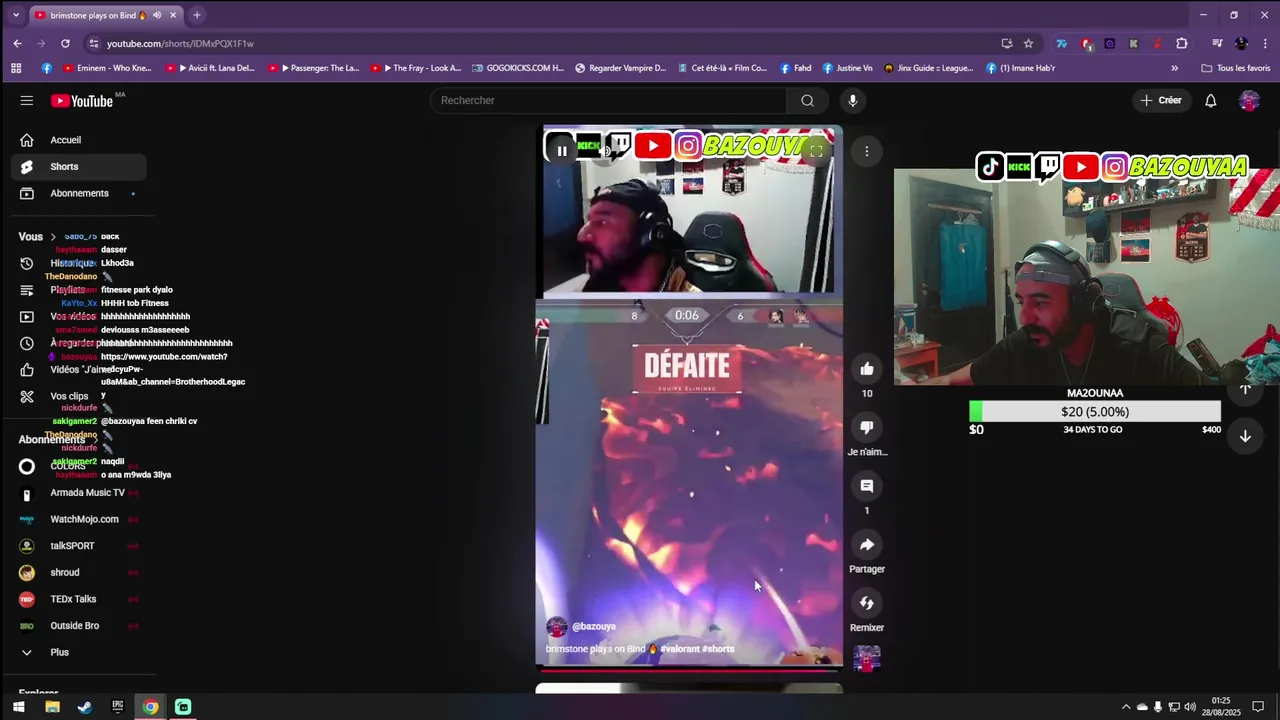This screenshot has width=1280, height=720.
Task: Open the Avicii ft. Lana Del... bookmark
Action: click(x=210, y=68)
